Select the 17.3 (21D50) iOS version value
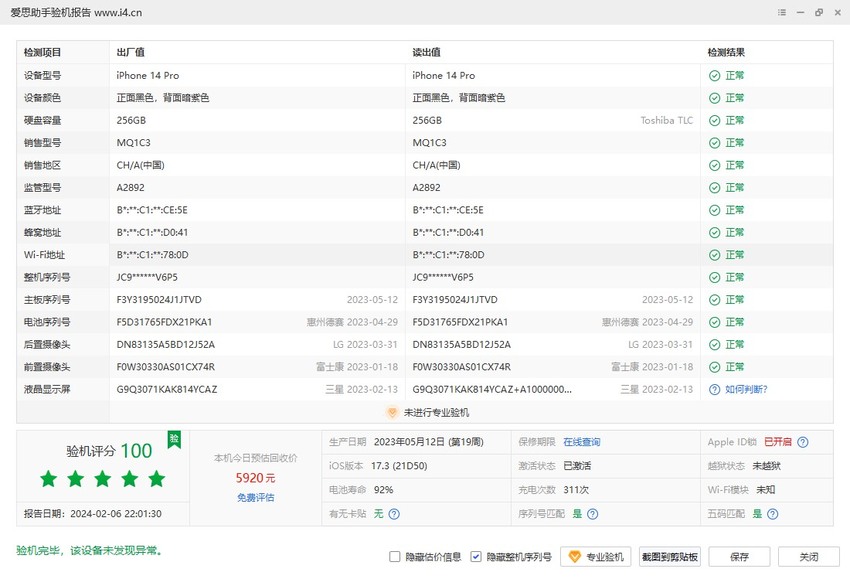Image resolution: width=850 pixels, height=579 pixels. click(399, 466)
